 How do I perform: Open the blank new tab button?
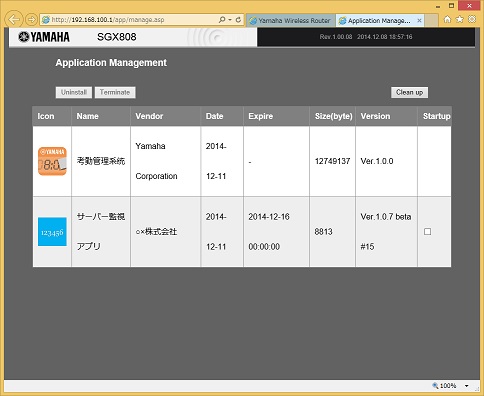click(x=431, y=20)
